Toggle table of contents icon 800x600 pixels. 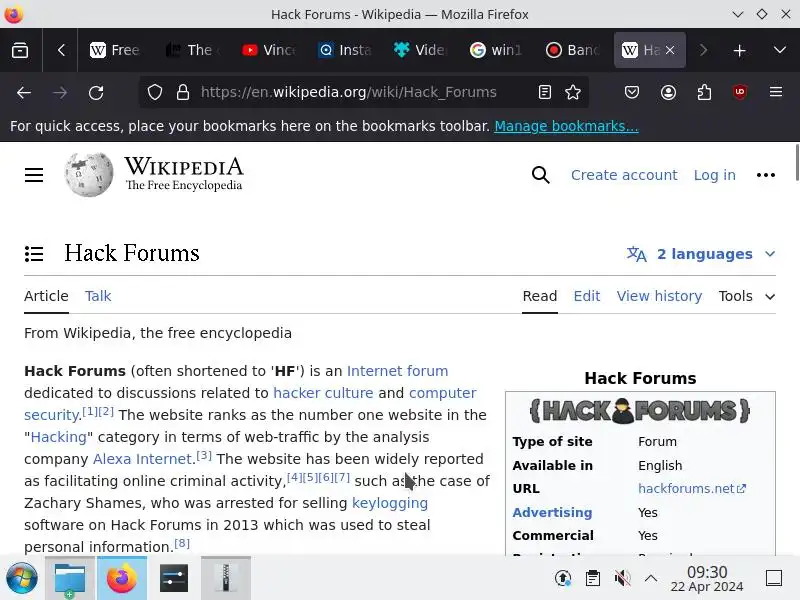coord(34,254)
